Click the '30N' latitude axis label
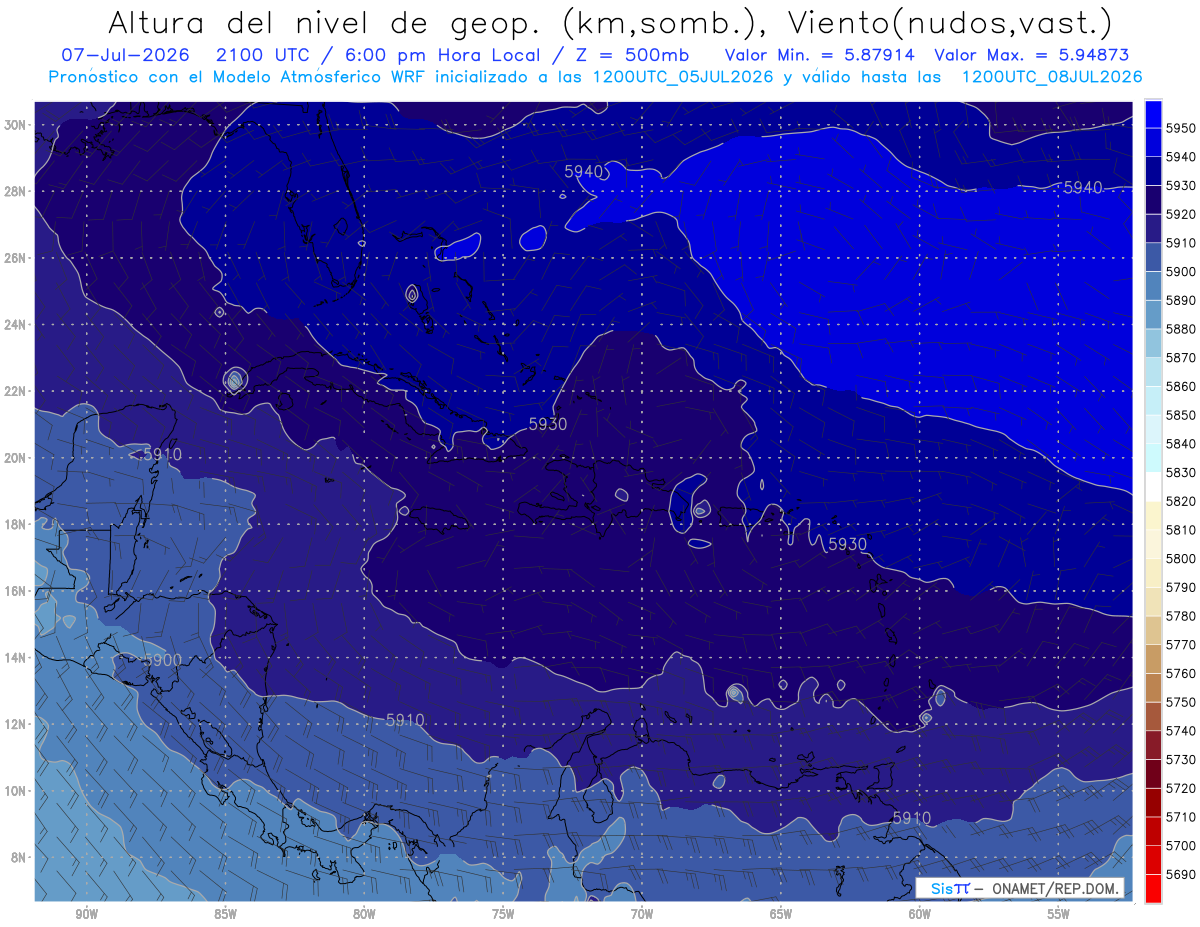 tap(17, 125)
